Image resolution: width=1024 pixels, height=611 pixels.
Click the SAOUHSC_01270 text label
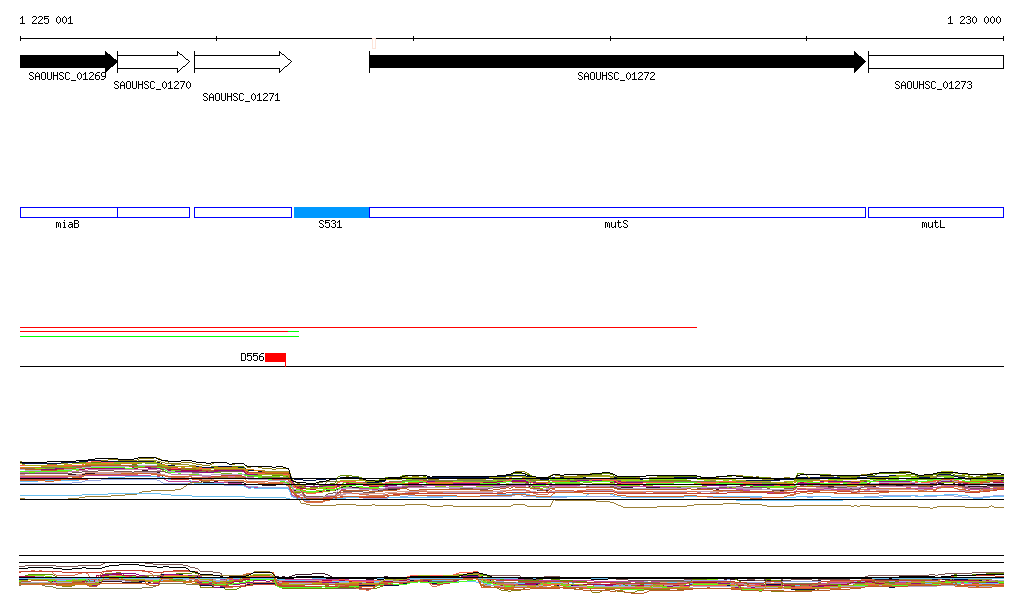[152, 85]
